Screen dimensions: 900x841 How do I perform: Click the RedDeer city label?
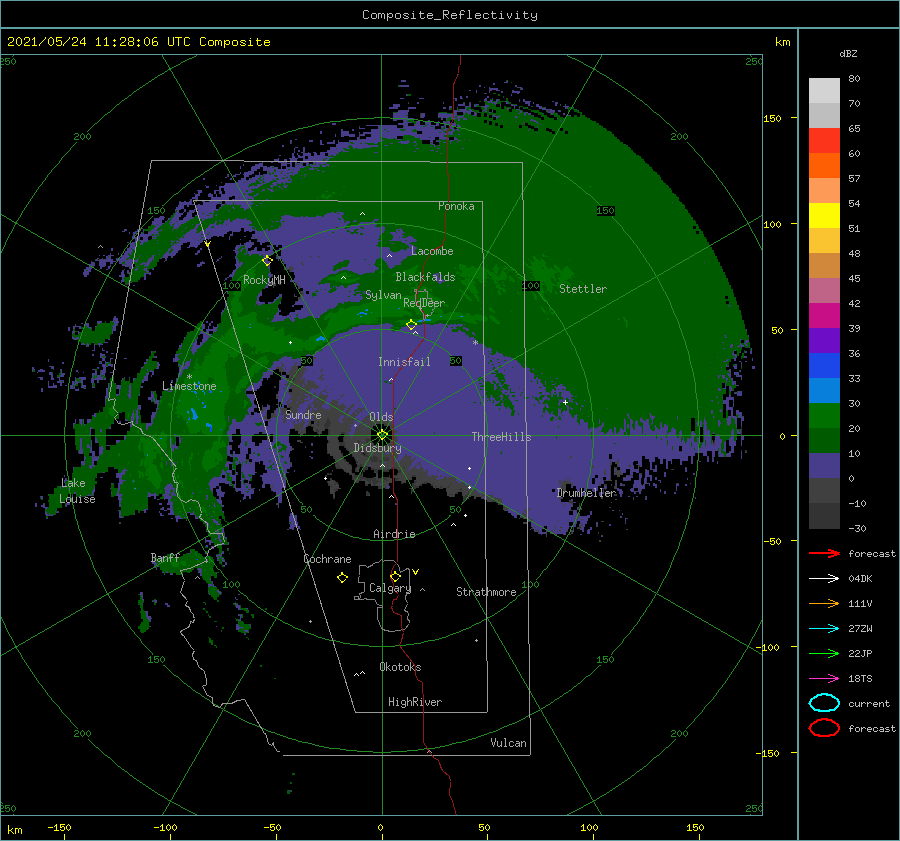[424, 303]
